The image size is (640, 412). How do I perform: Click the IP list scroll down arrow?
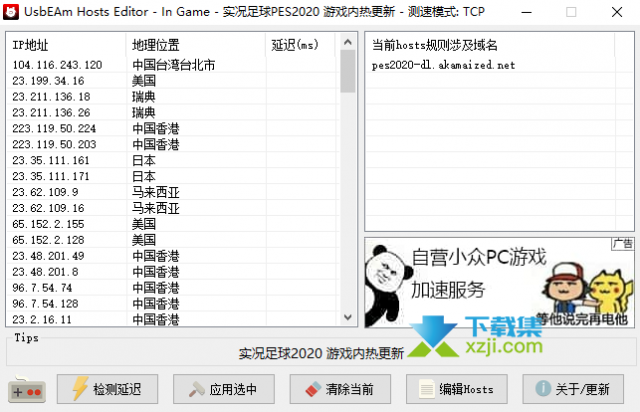[x=348, y=317]
